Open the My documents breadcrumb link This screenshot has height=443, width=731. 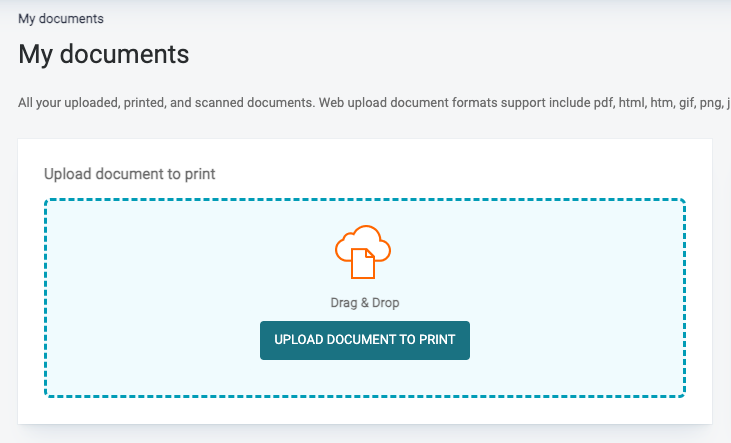(x=60, y=18)
